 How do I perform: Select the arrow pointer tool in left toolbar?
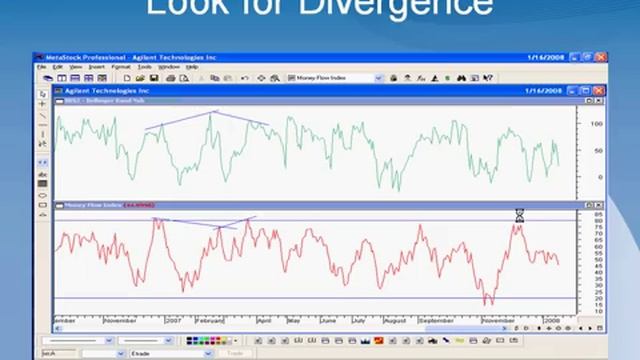tap(42, 94)
